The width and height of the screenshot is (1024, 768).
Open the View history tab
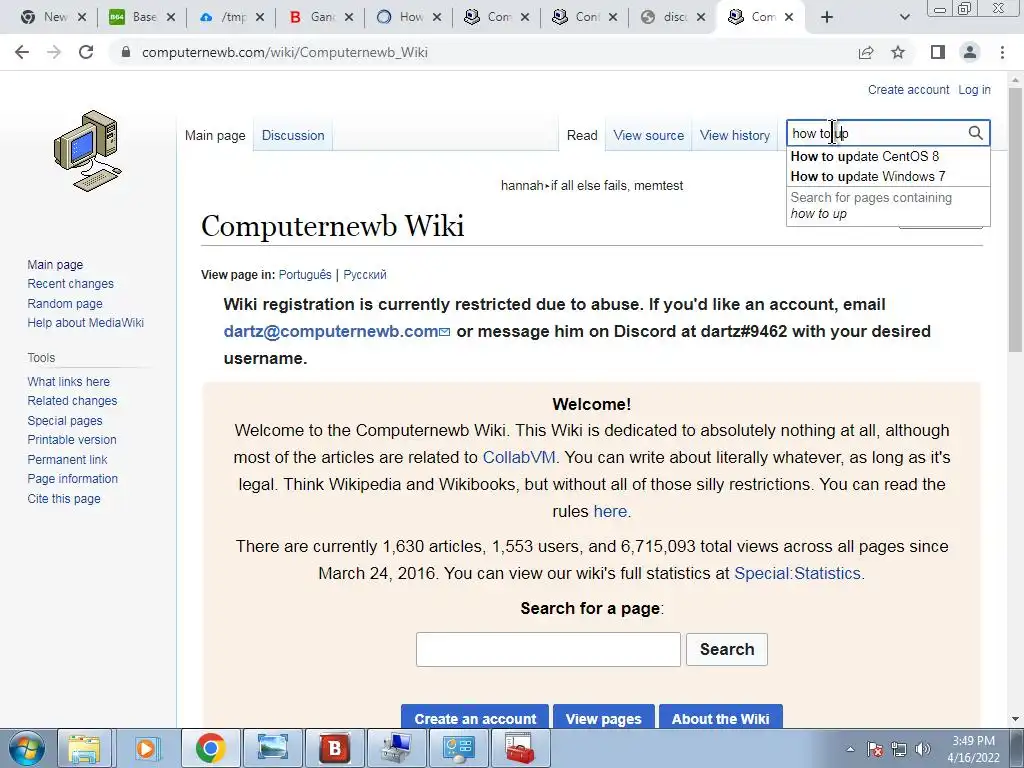[735, 135]
